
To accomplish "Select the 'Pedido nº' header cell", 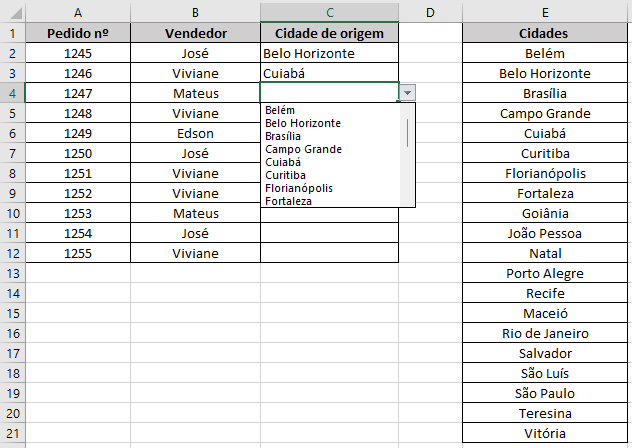I will (x=77, y=33).
